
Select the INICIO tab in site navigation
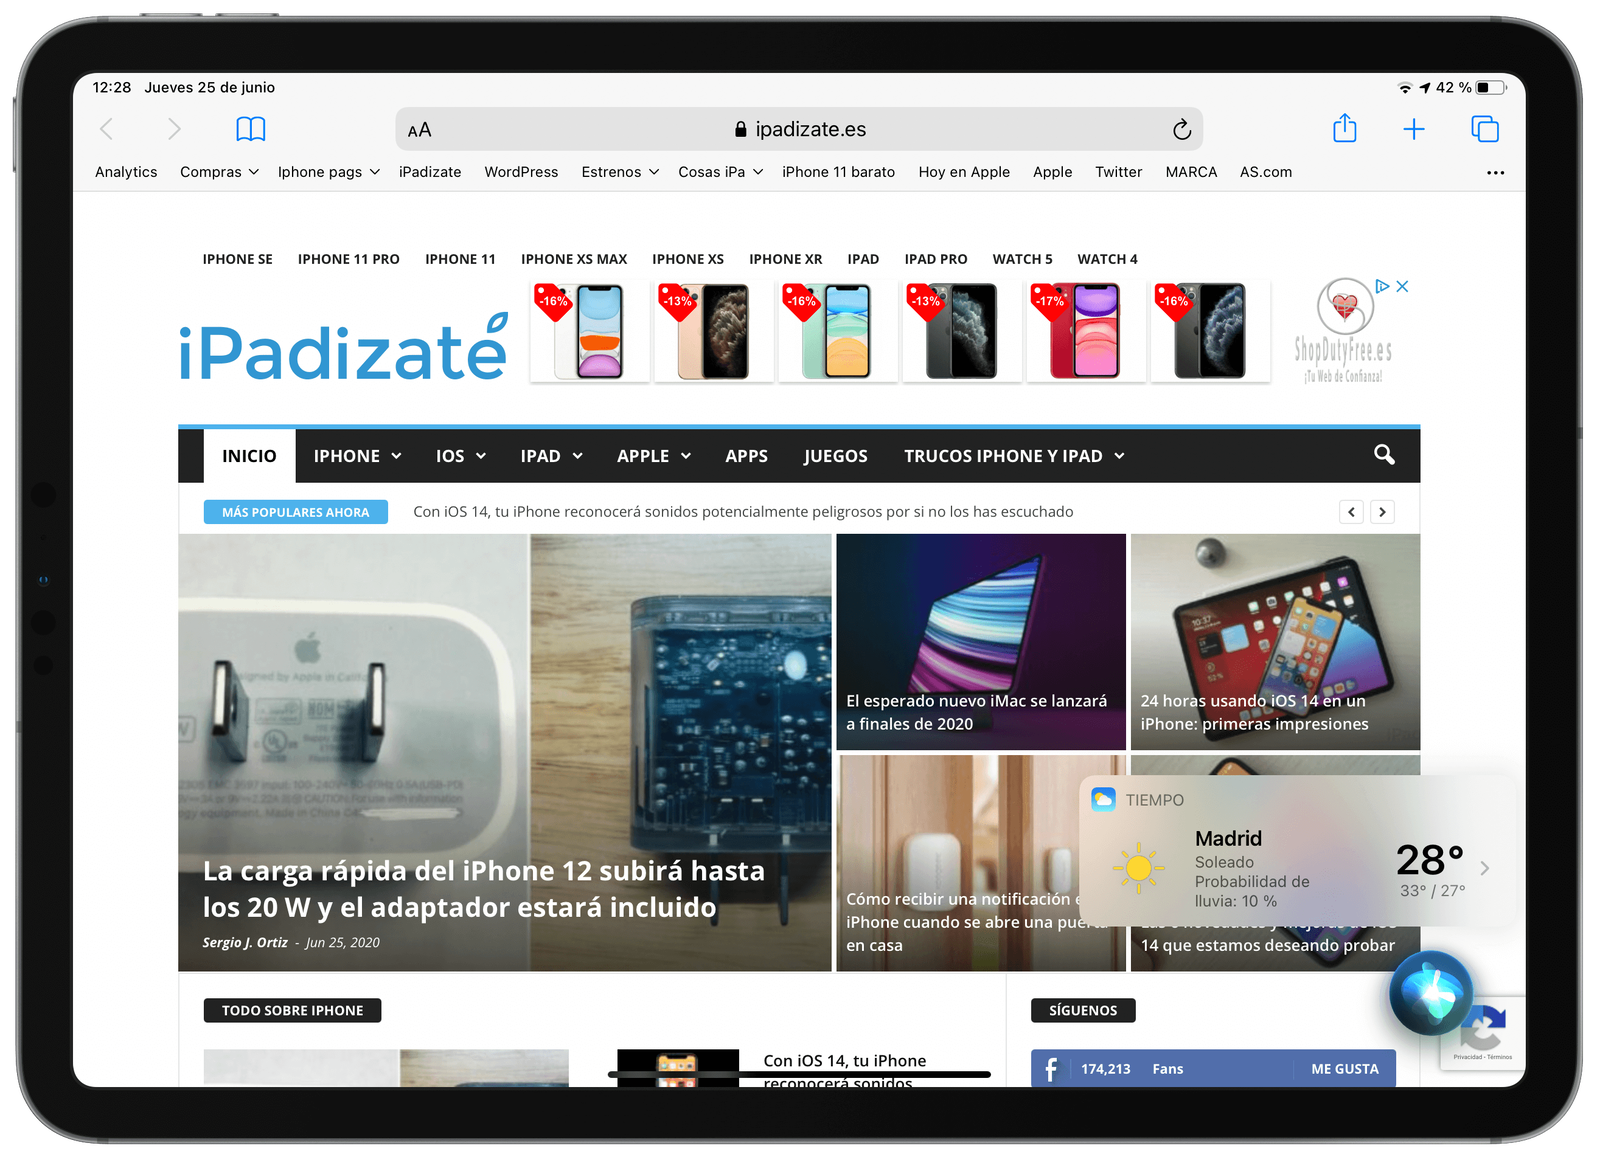coord(249,456)
